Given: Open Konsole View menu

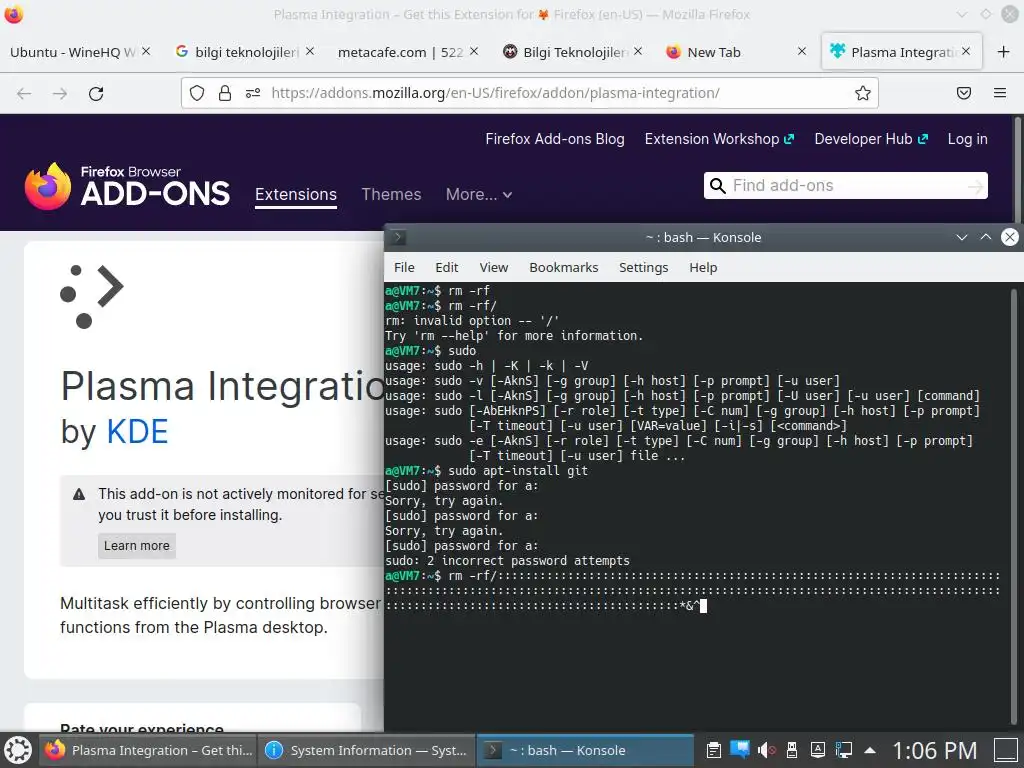Looking at the screenshot, I should [x=494, y=267].
